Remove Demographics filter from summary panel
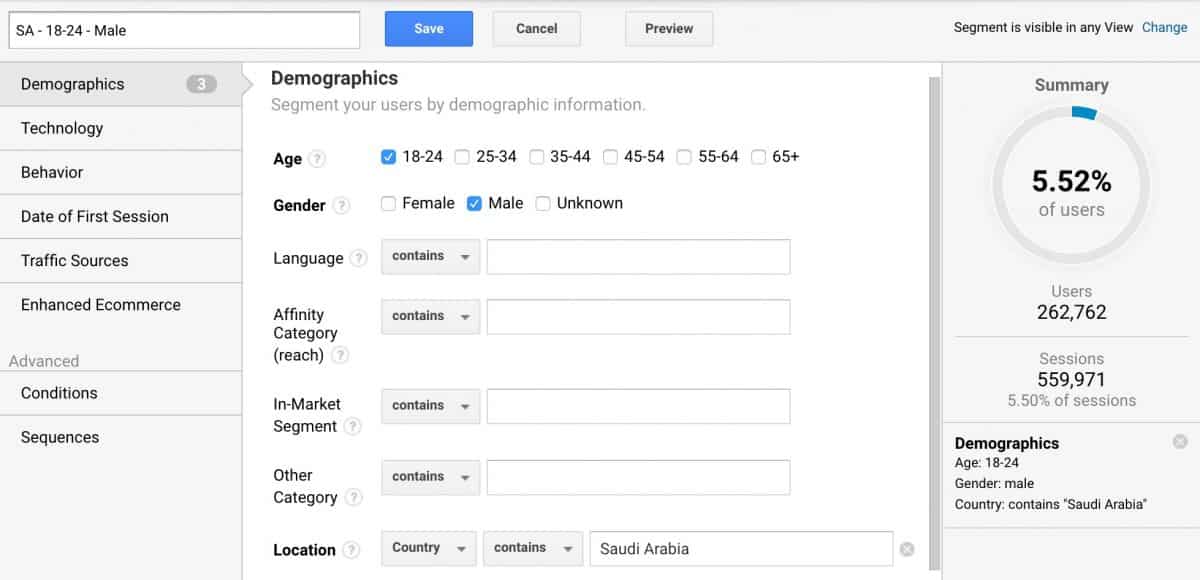This screenshot has height=580, width=1200. click(x=1180, y=441)
